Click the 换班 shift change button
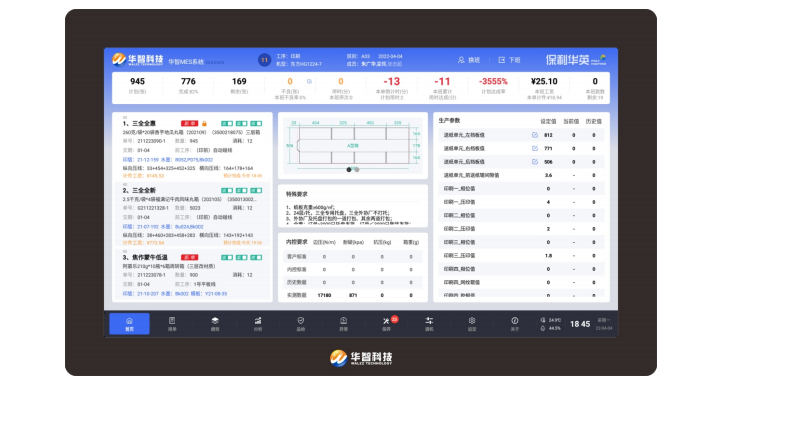 [x=468, y=60]
